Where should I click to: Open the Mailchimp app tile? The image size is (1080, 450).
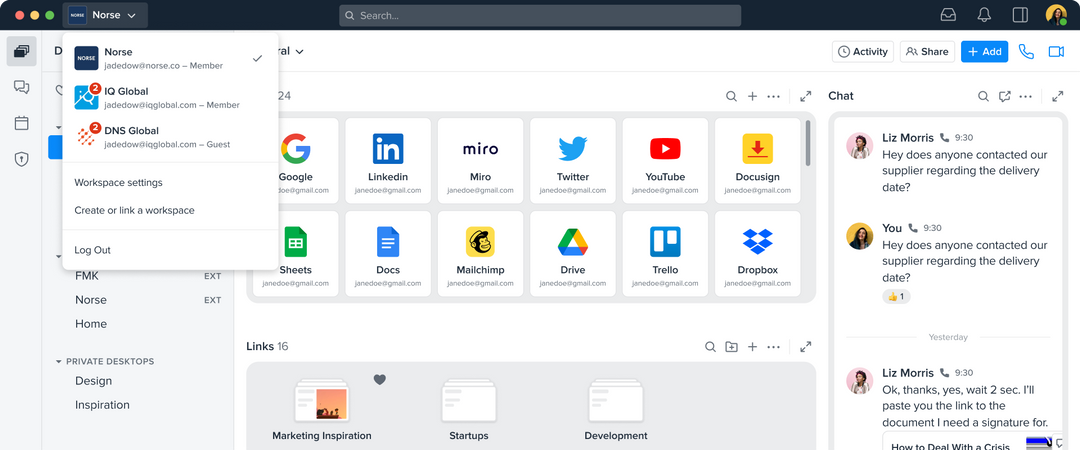pyautogui.click(x=480, y=254)
